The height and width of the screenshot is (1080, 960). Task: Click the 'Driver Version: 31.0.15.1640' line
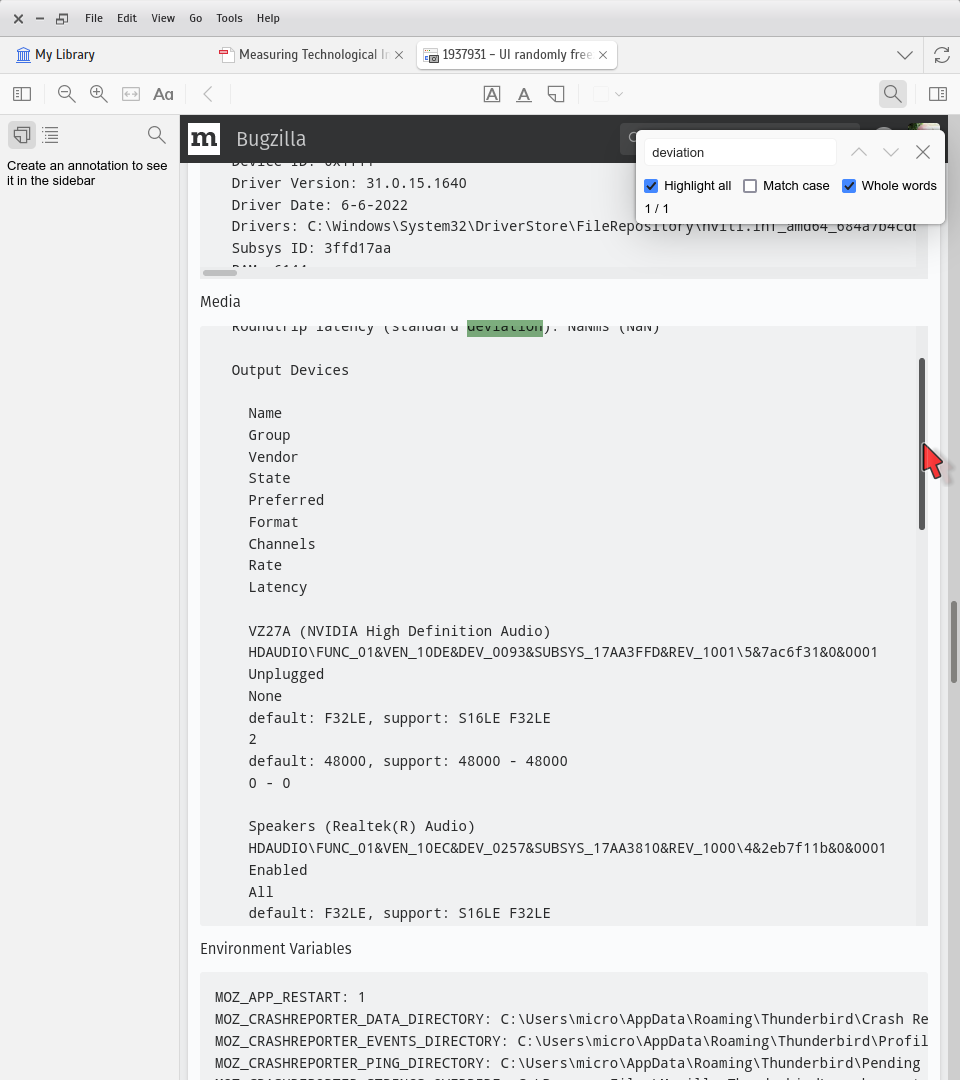pyautogui.click(x=348, y=183)
